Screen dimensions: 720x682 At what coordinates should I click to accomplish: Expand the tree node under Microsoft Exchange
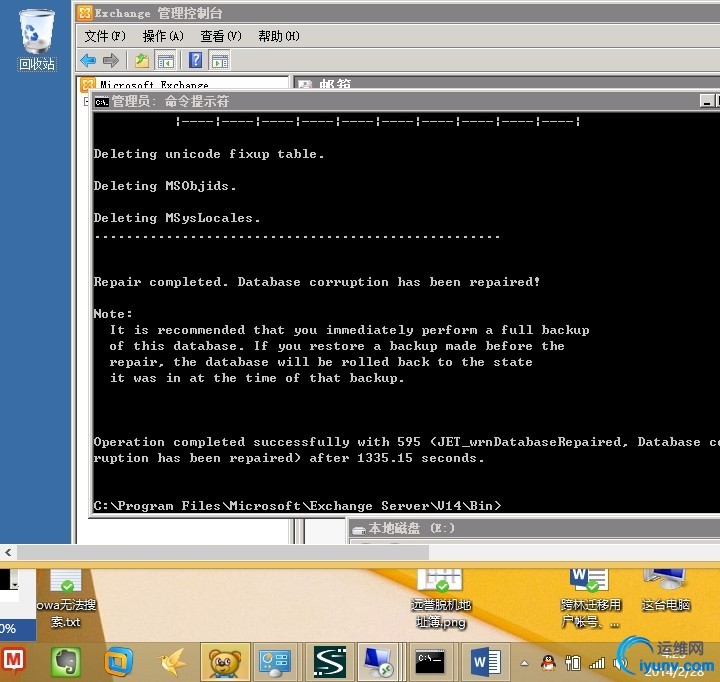point(86,101)
